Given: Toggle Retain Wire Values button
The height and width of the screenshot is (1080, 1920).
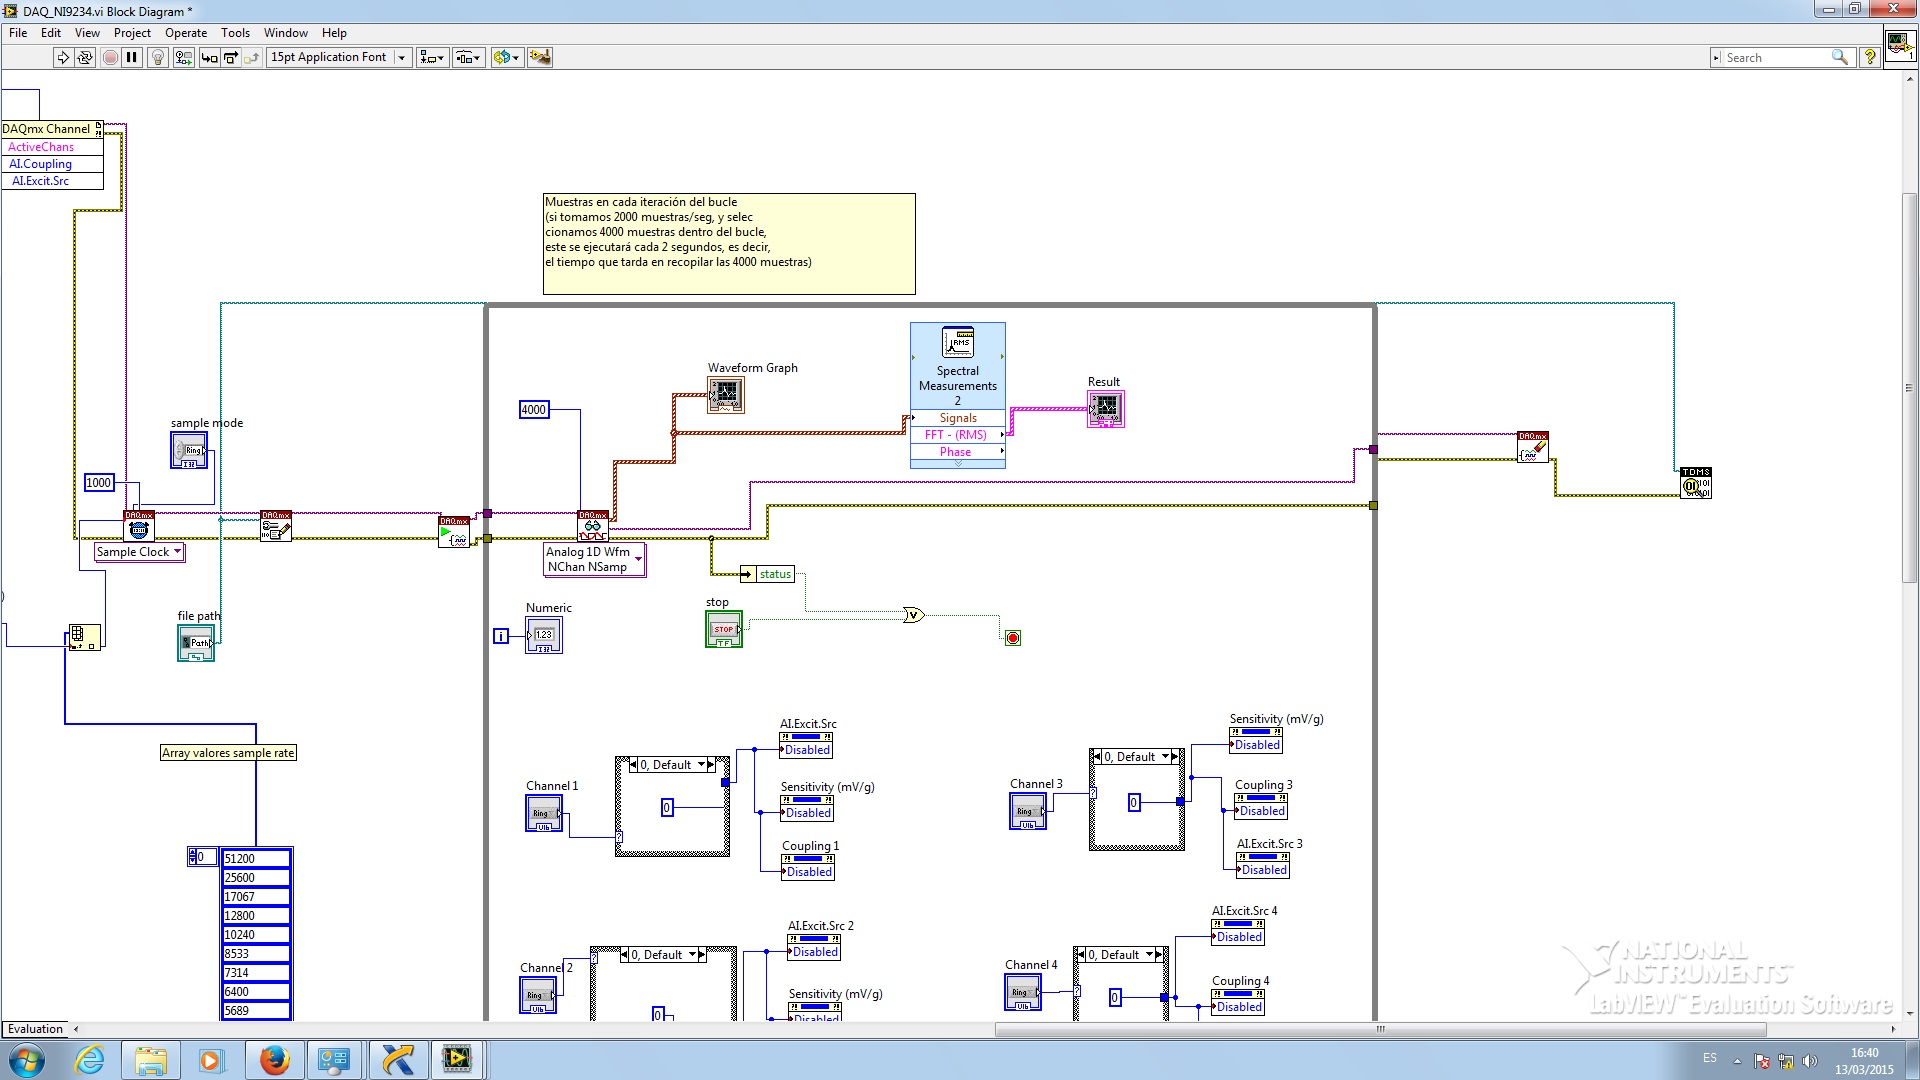Looking at the screenshot, I should pyautogui.click(x=183, y=58).
